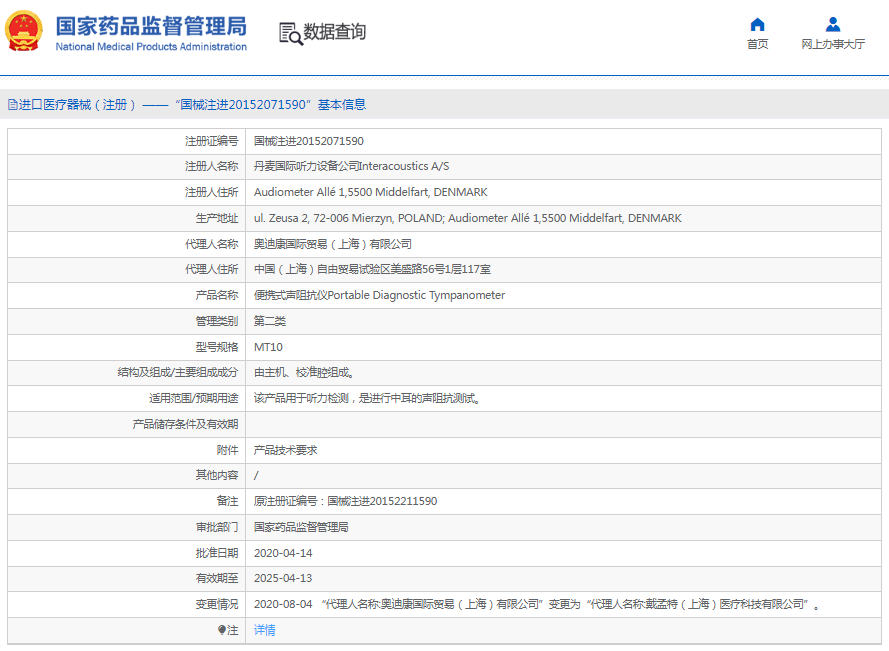Select the 2020-08-04 change record text
This screenshot has width=889, height=651.
pyautogui.click(x=537, y=604)
